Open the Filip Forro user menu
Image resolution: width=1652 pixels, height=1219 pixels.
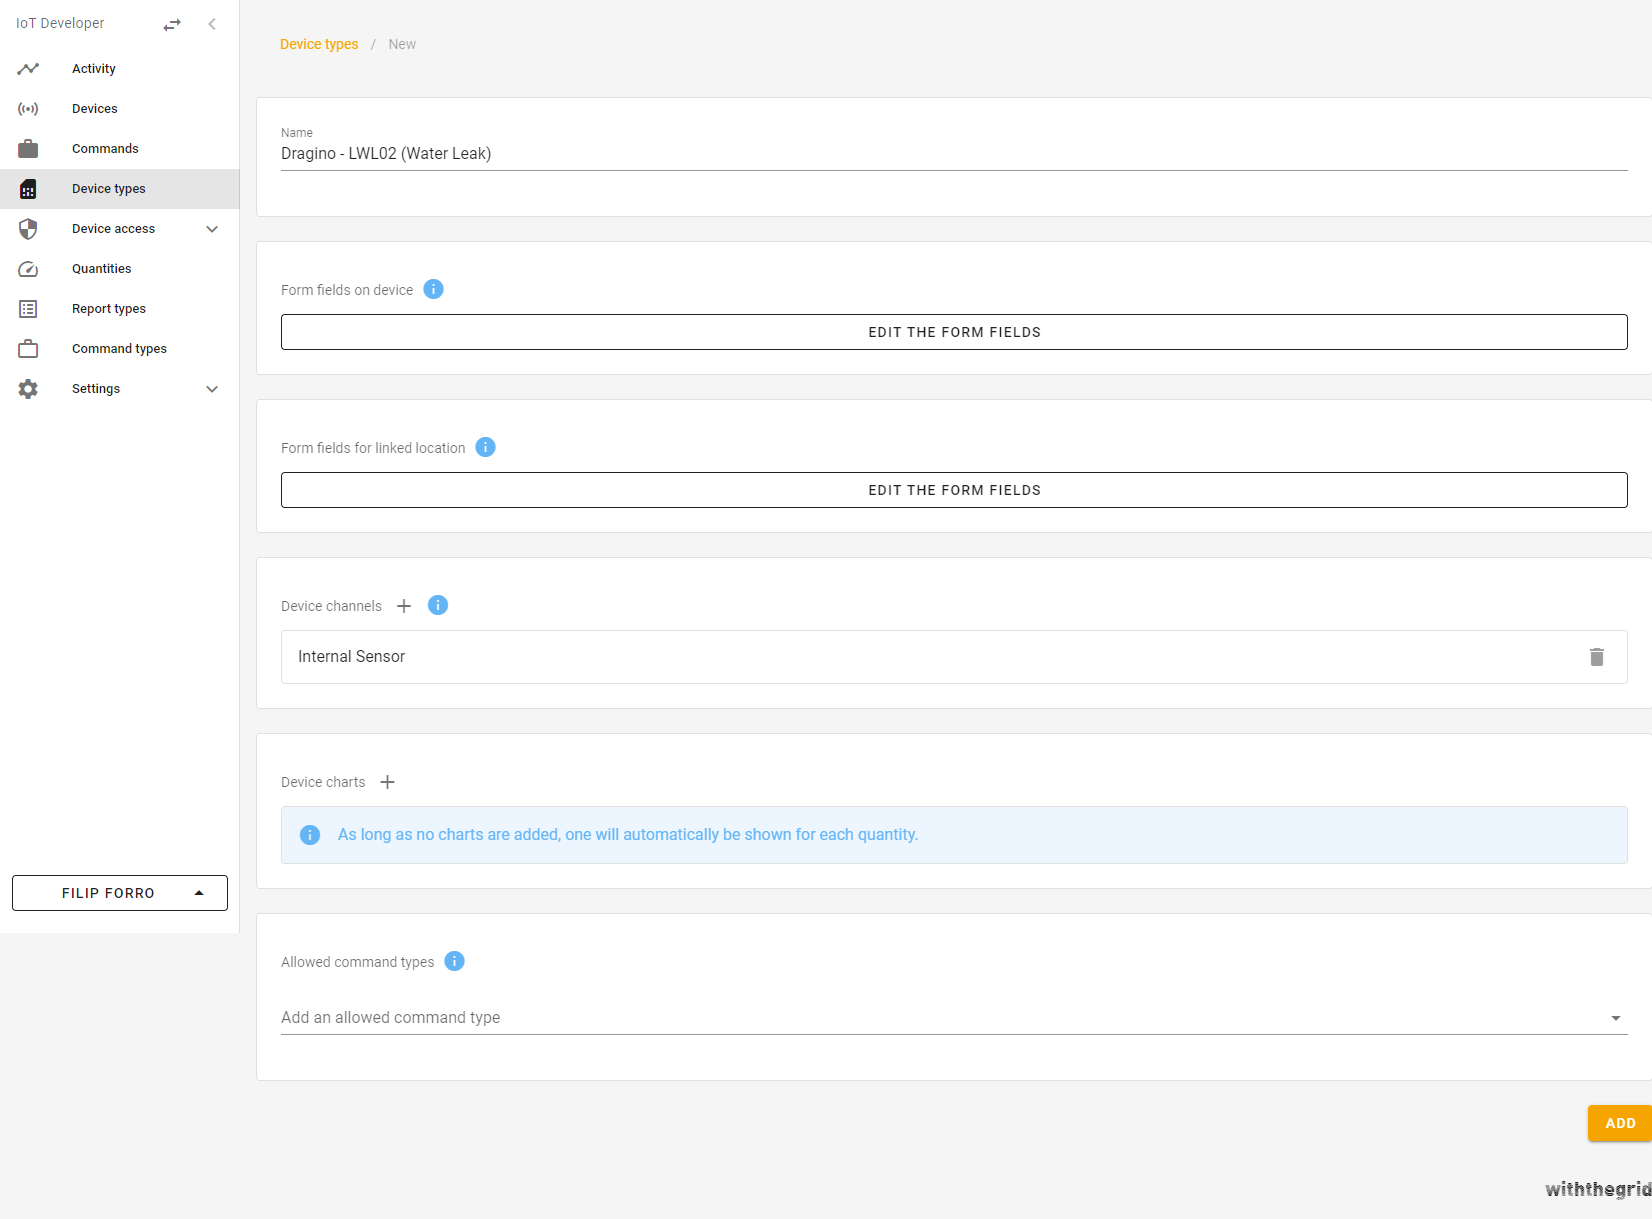[120, 893]
